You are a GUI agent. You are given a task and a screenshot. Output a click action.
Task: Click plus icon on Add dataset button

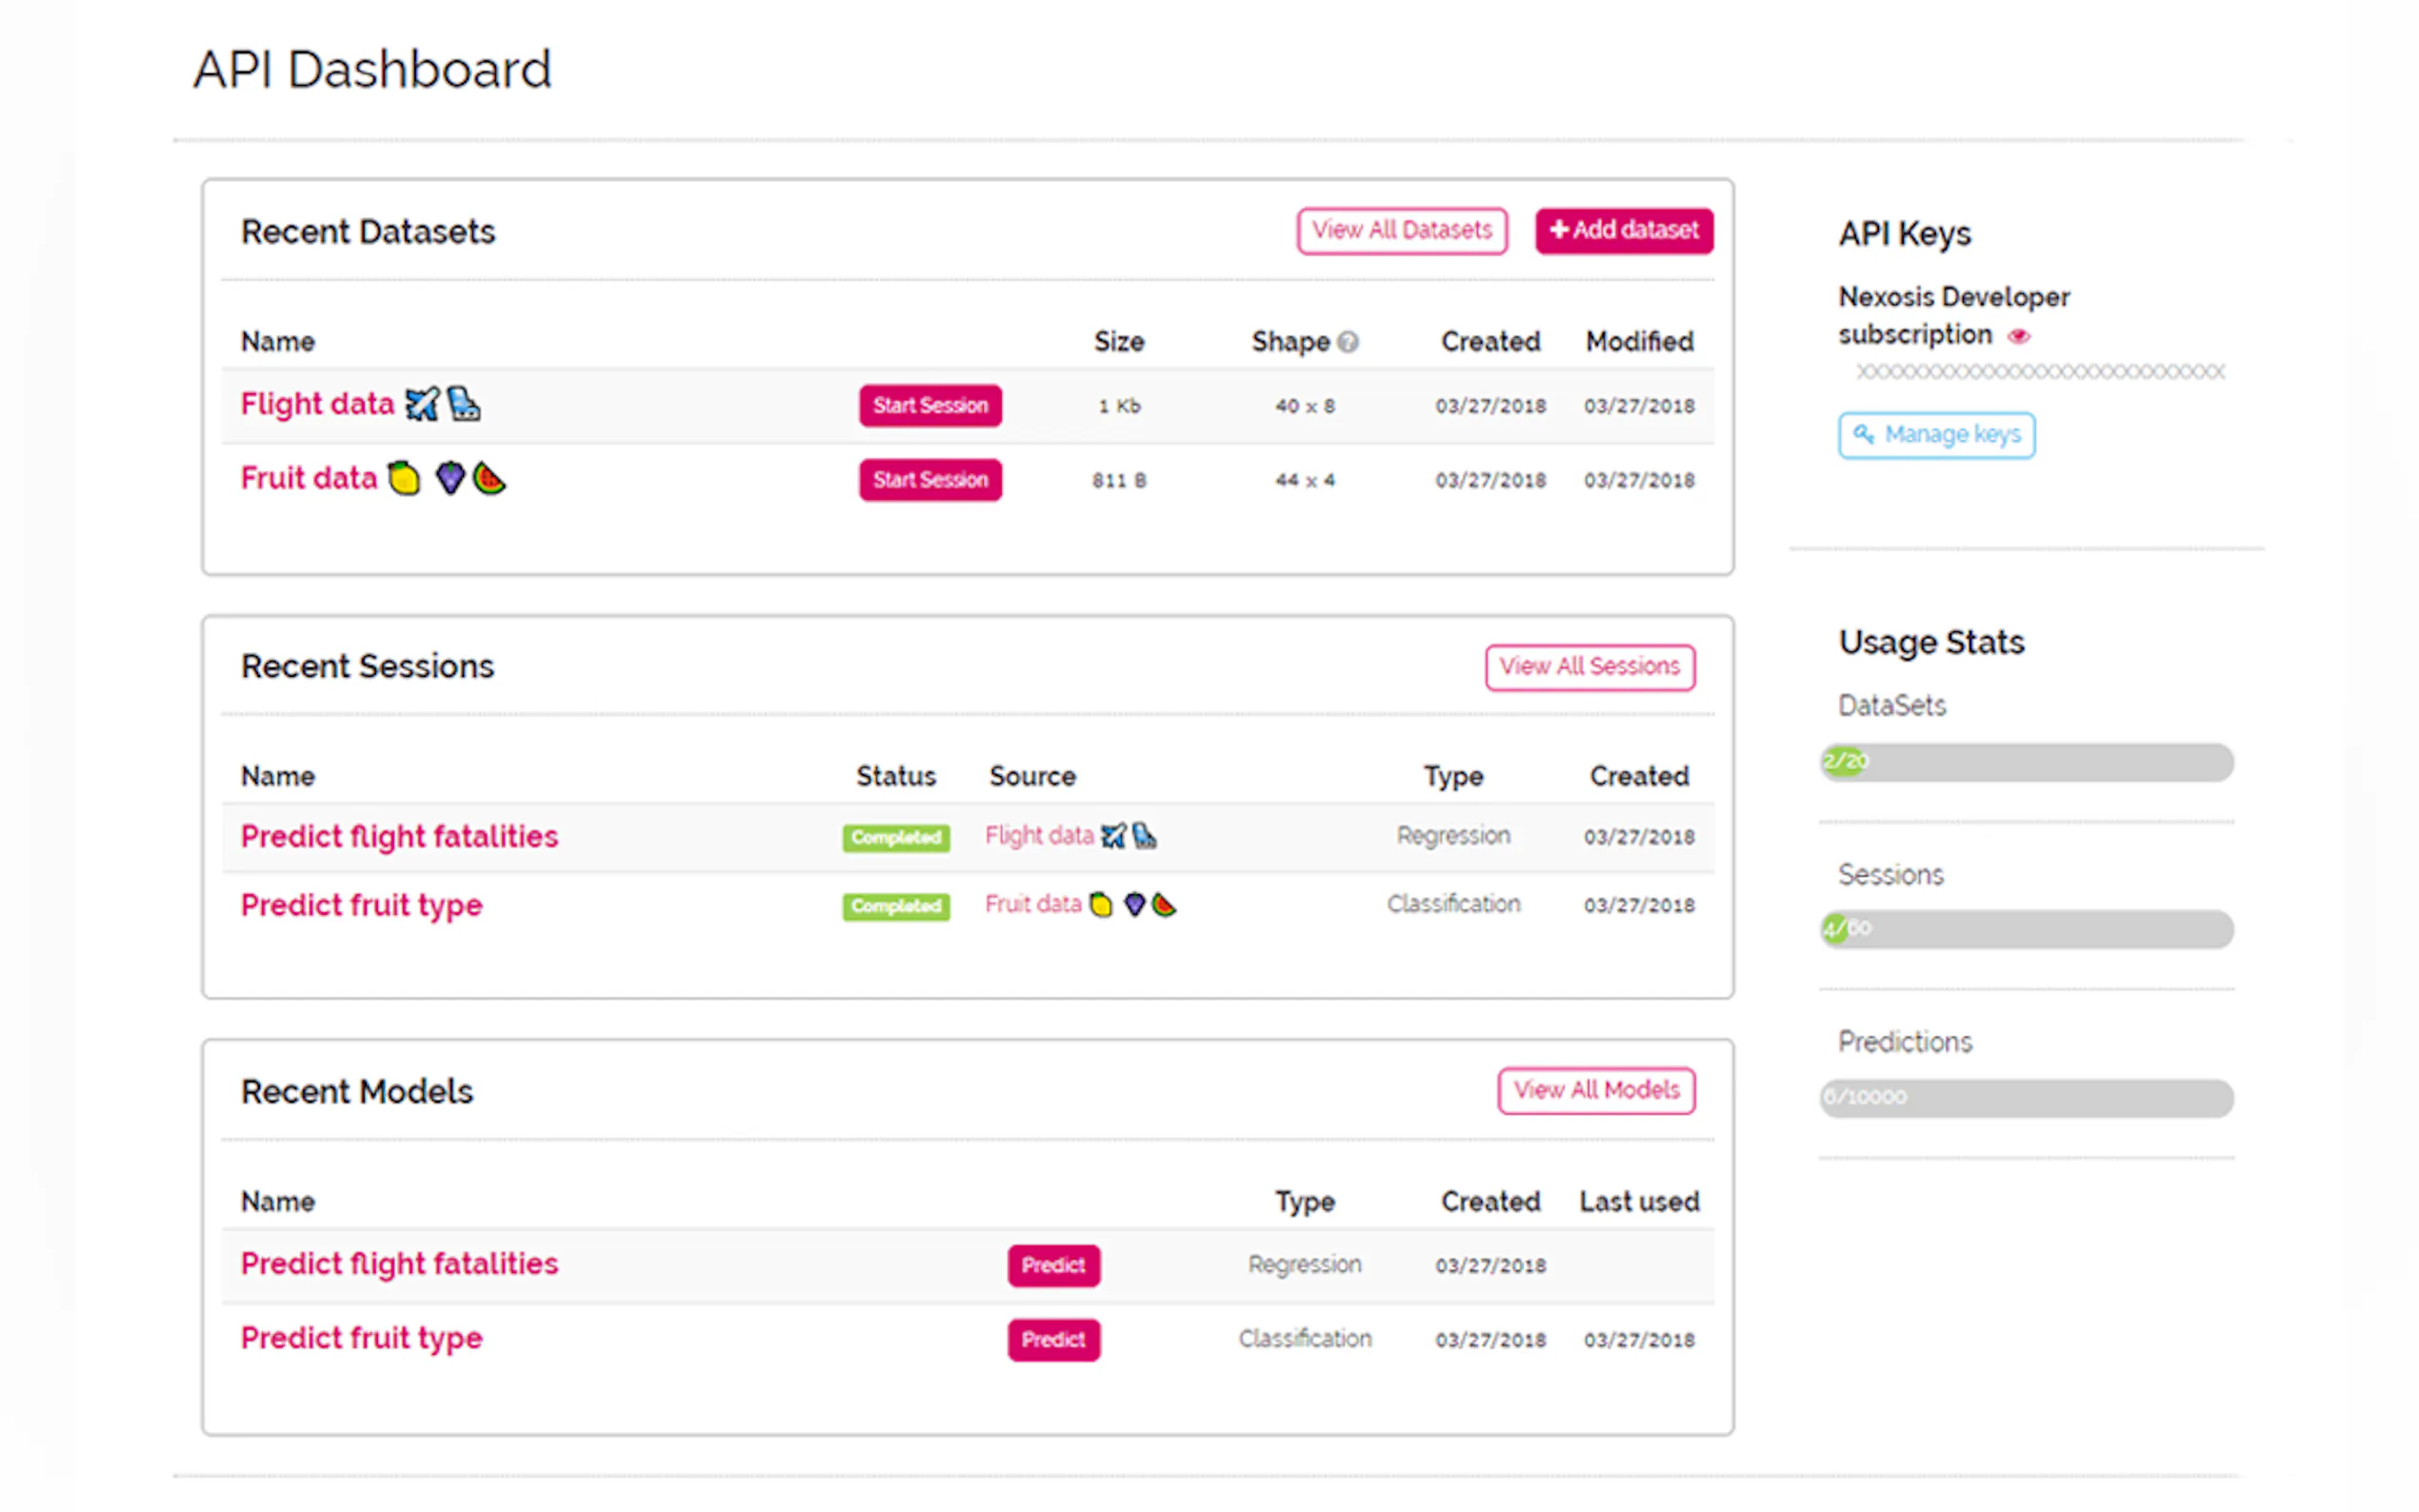[1558, 230]
